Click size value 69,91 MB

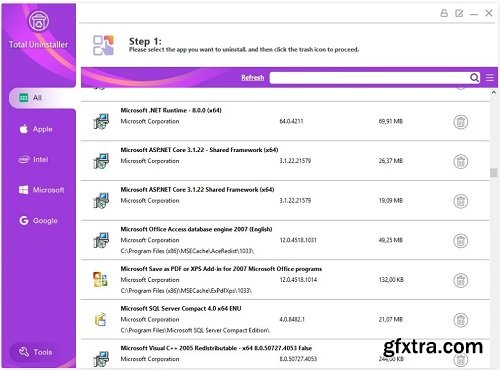tap(391, 121)
